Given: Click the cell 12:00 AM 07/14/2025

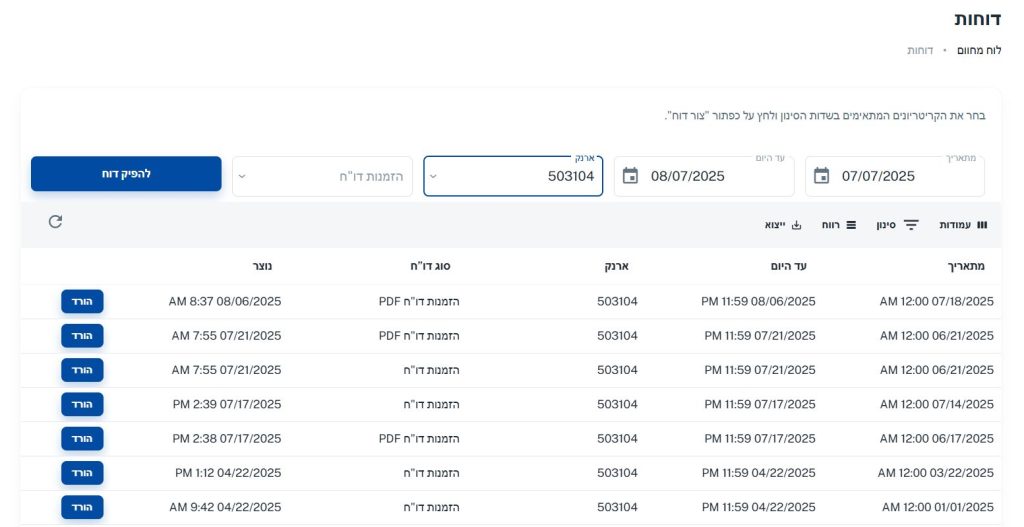Looking at the screenshot, I should (x=936, y=404).
